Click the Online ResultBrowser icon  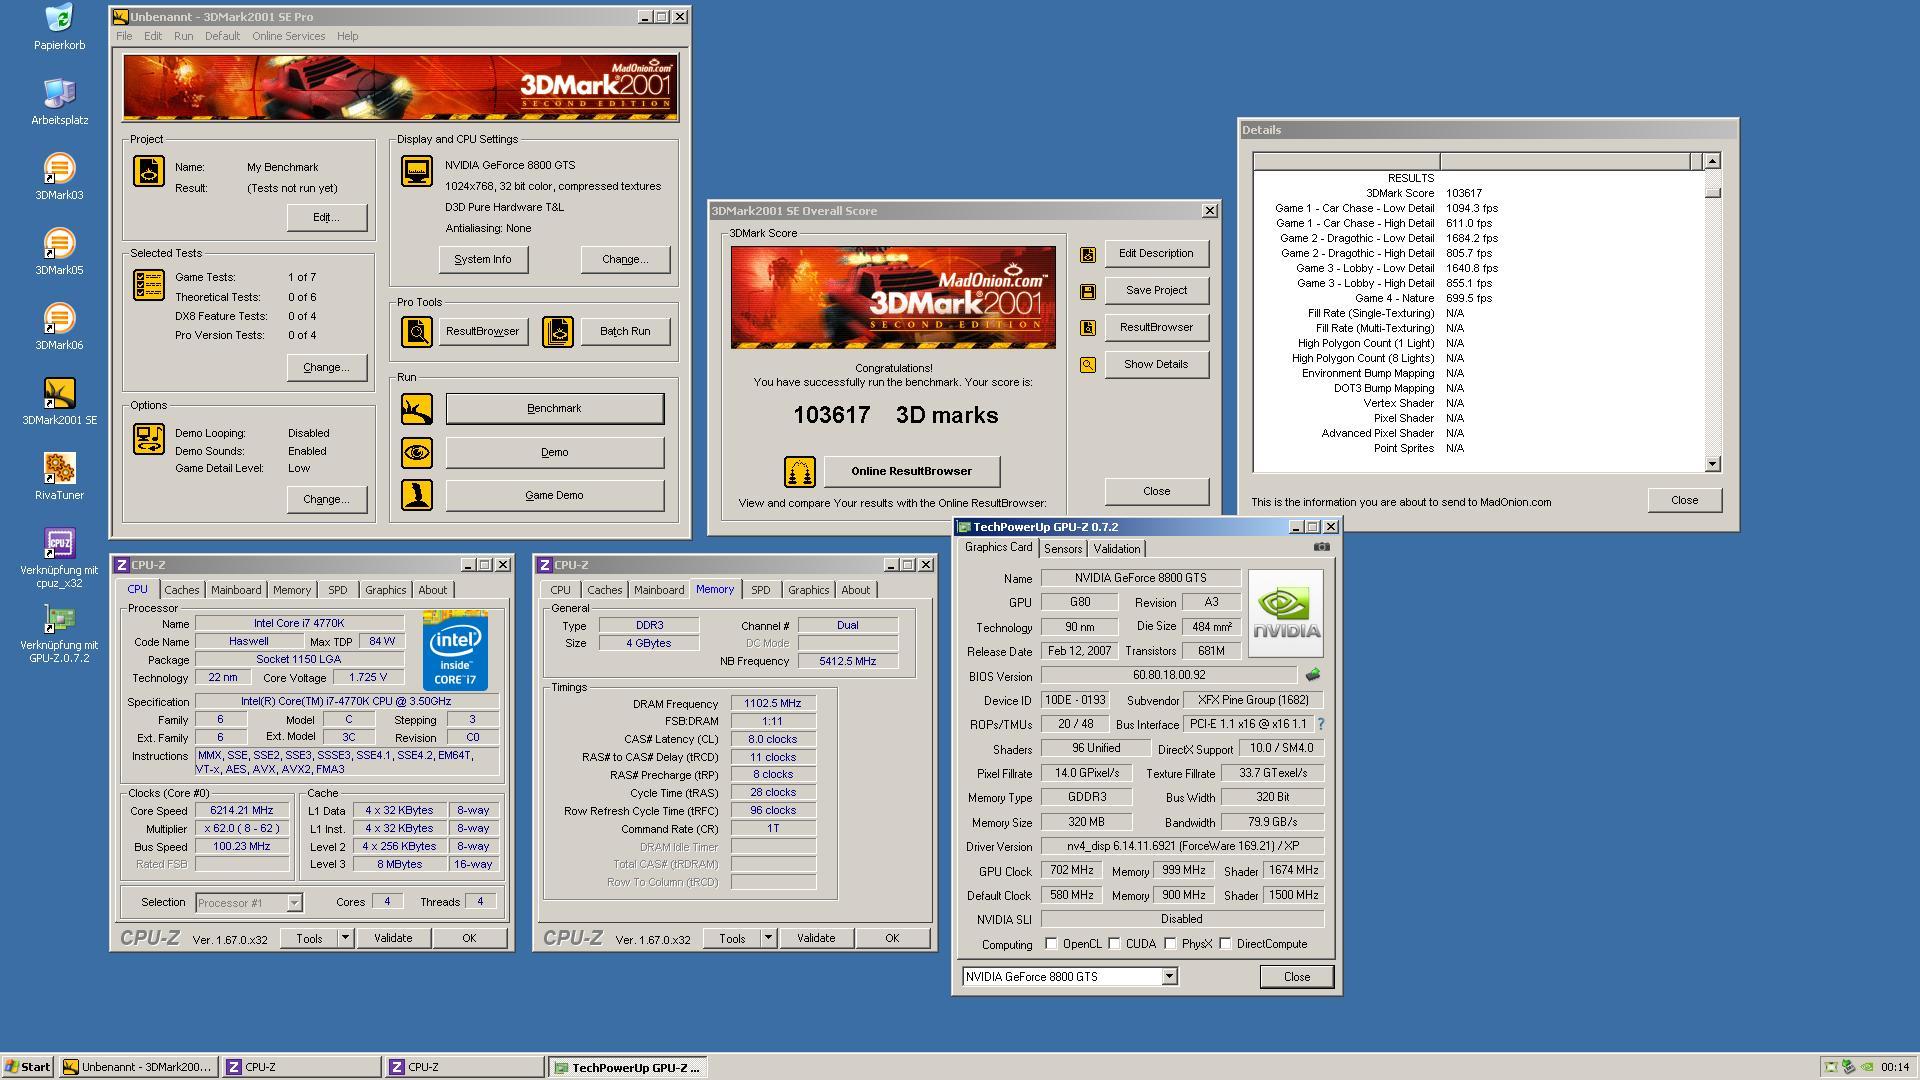point(799,471)
